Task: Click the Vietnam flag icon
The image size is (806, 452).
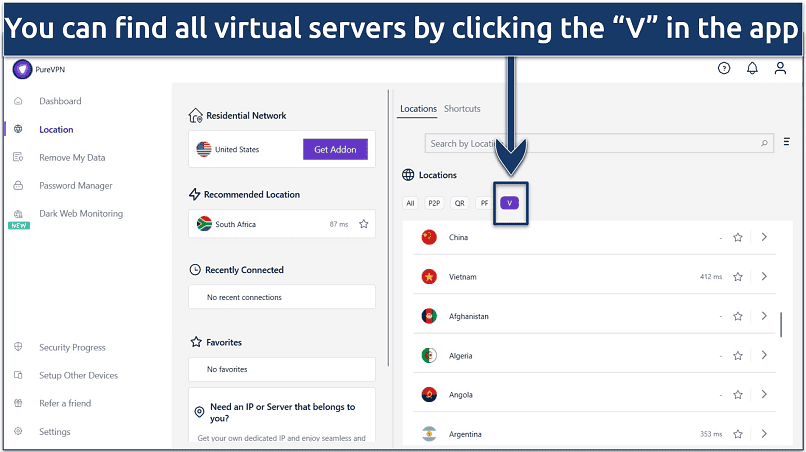Action: point(429,277)
